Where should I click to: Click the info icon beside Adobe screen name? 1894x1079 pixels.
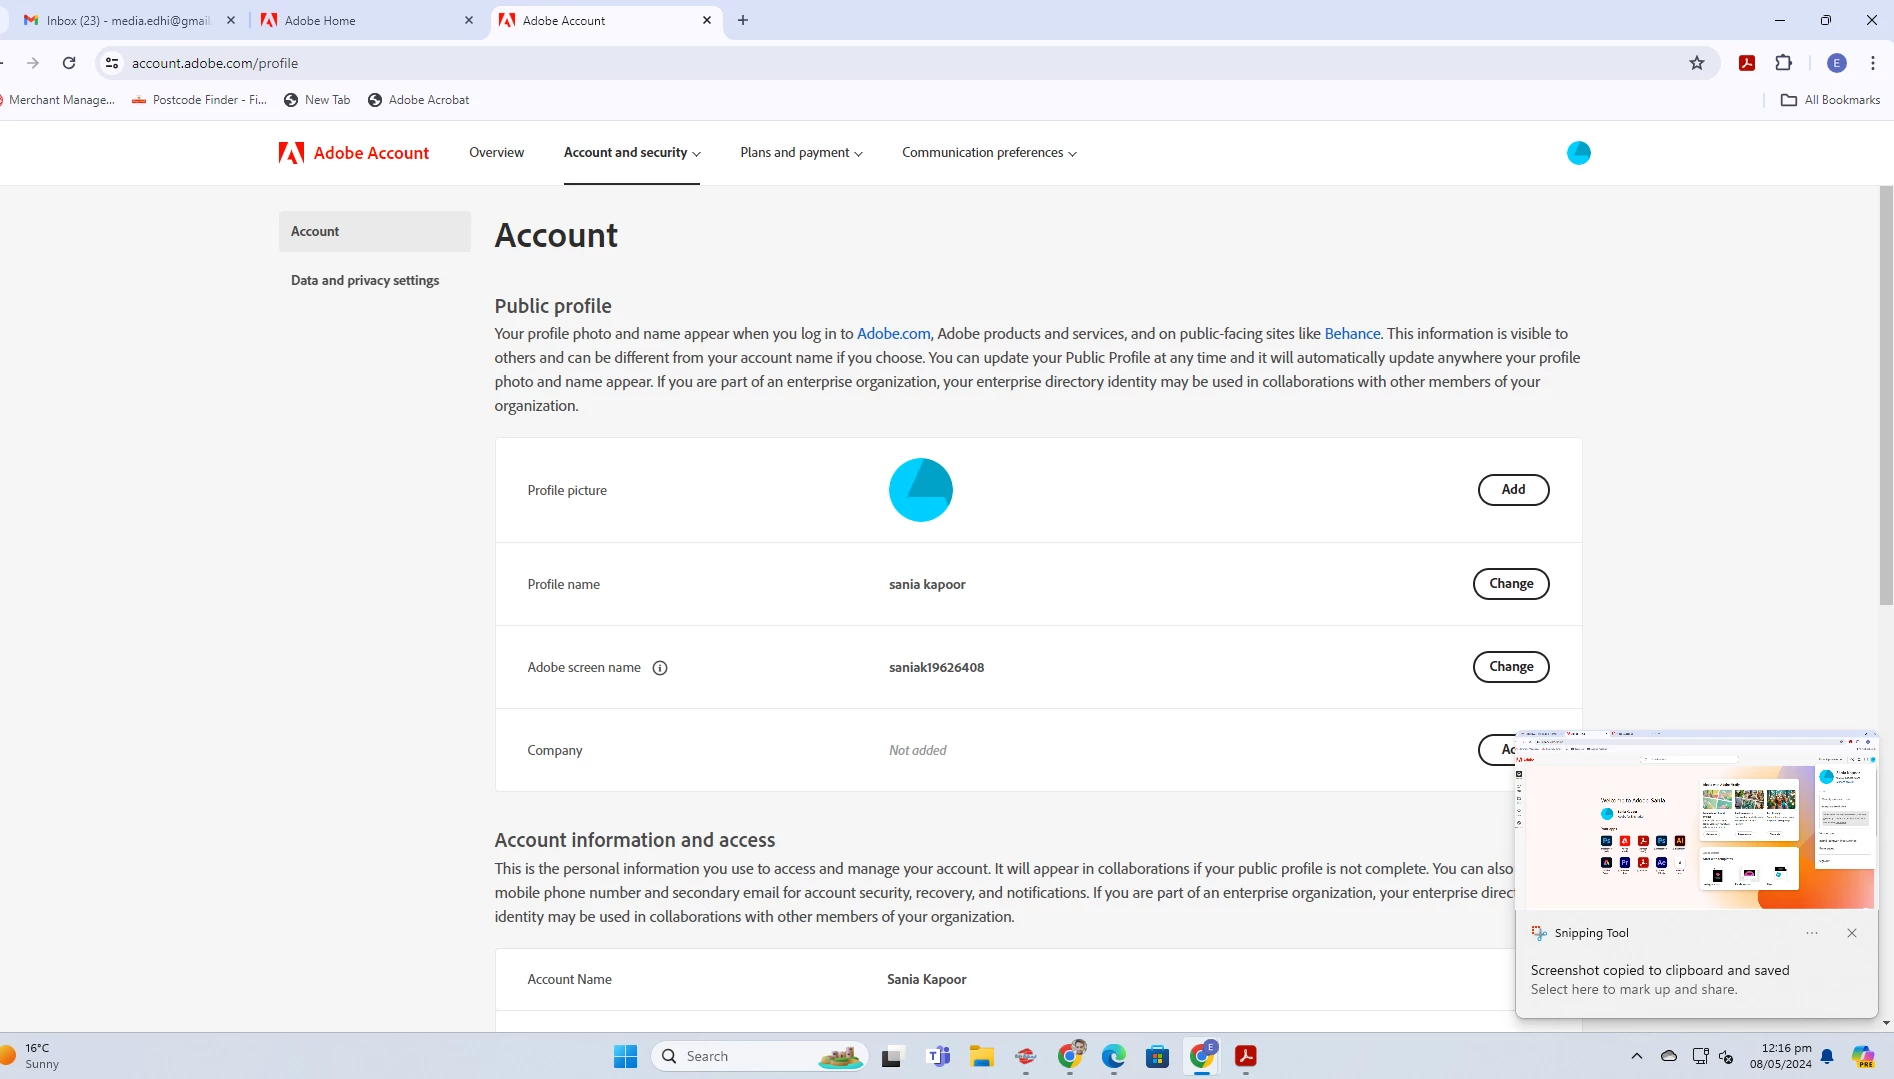(660, 668)
